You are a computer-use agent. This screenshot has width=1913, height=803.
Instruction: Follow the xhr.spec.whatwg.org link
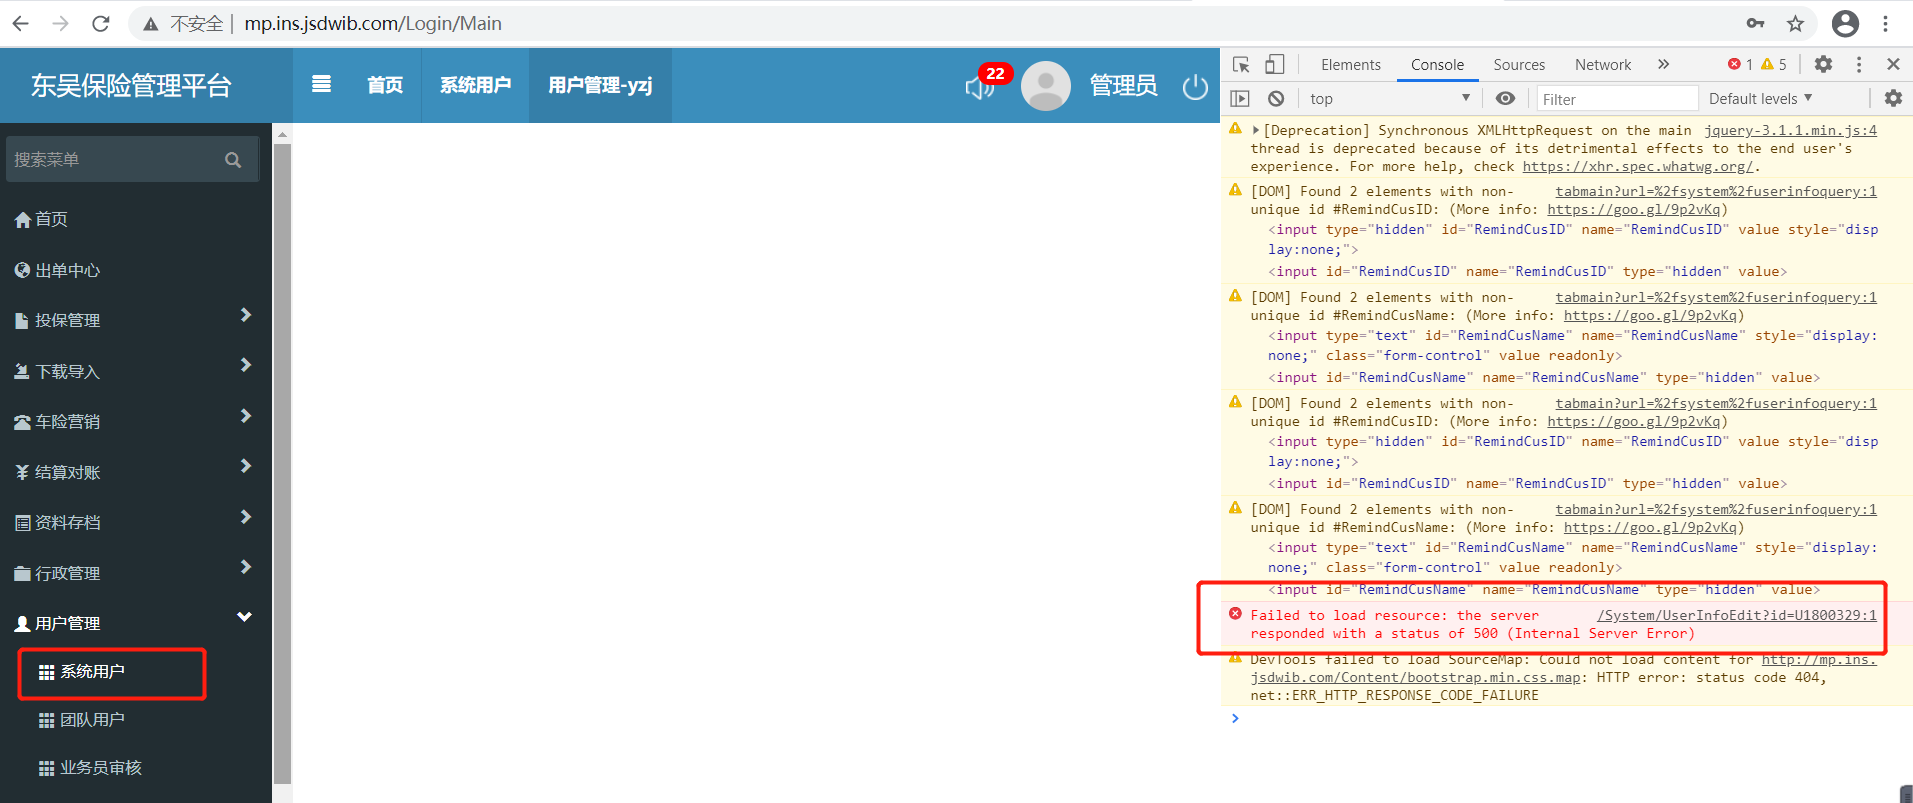1637,166
